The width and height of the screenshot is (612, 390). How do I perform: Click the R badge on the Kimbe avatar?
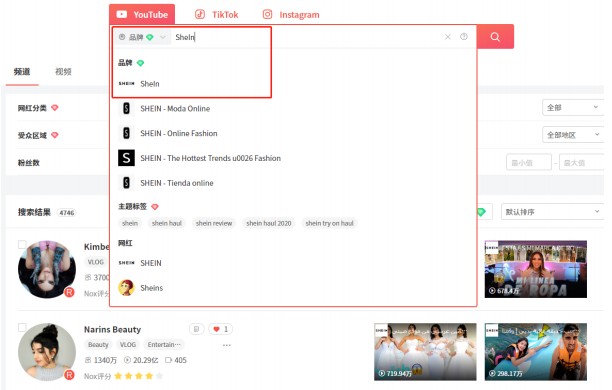click(x=69, y=292)
